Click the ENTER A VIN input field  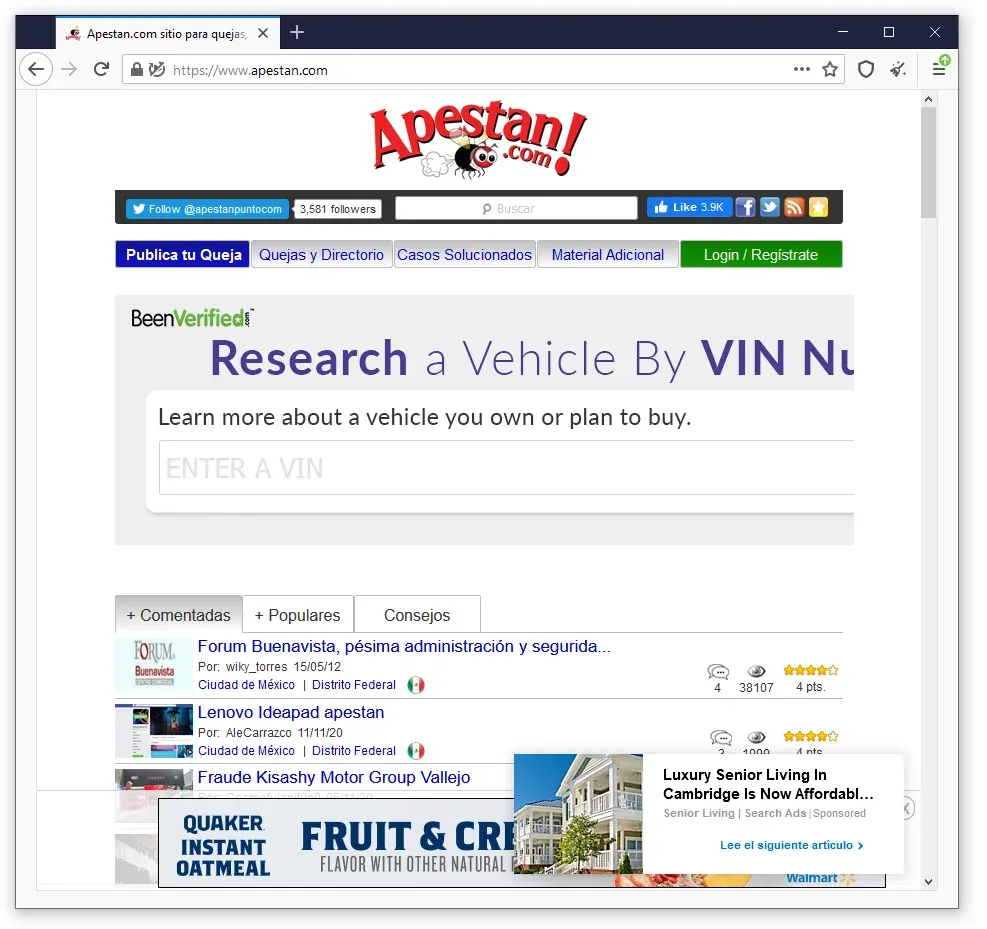click(x=506, y=468)
